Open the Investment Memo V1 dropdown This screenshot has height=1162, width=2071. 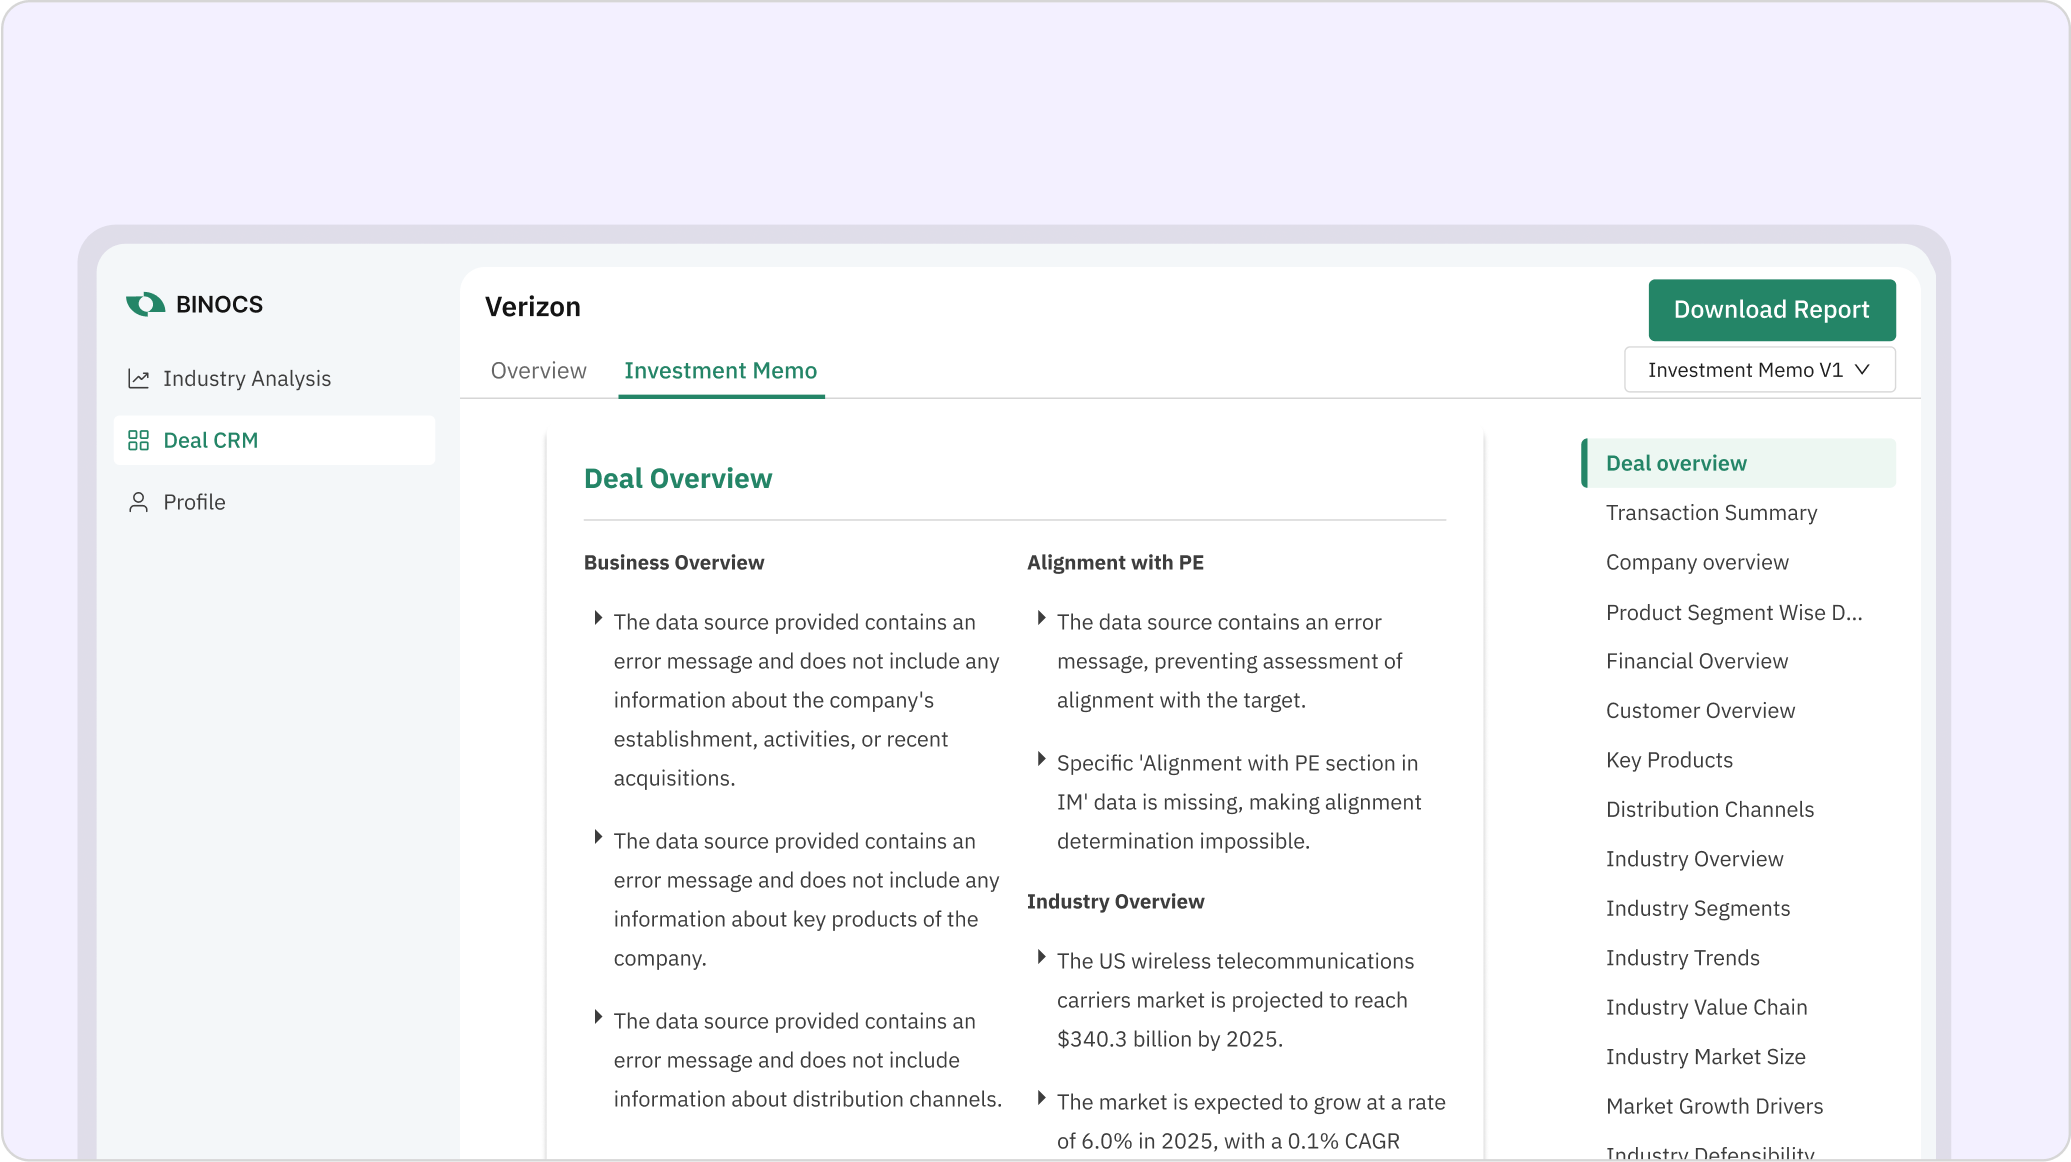pos(1760,370)
